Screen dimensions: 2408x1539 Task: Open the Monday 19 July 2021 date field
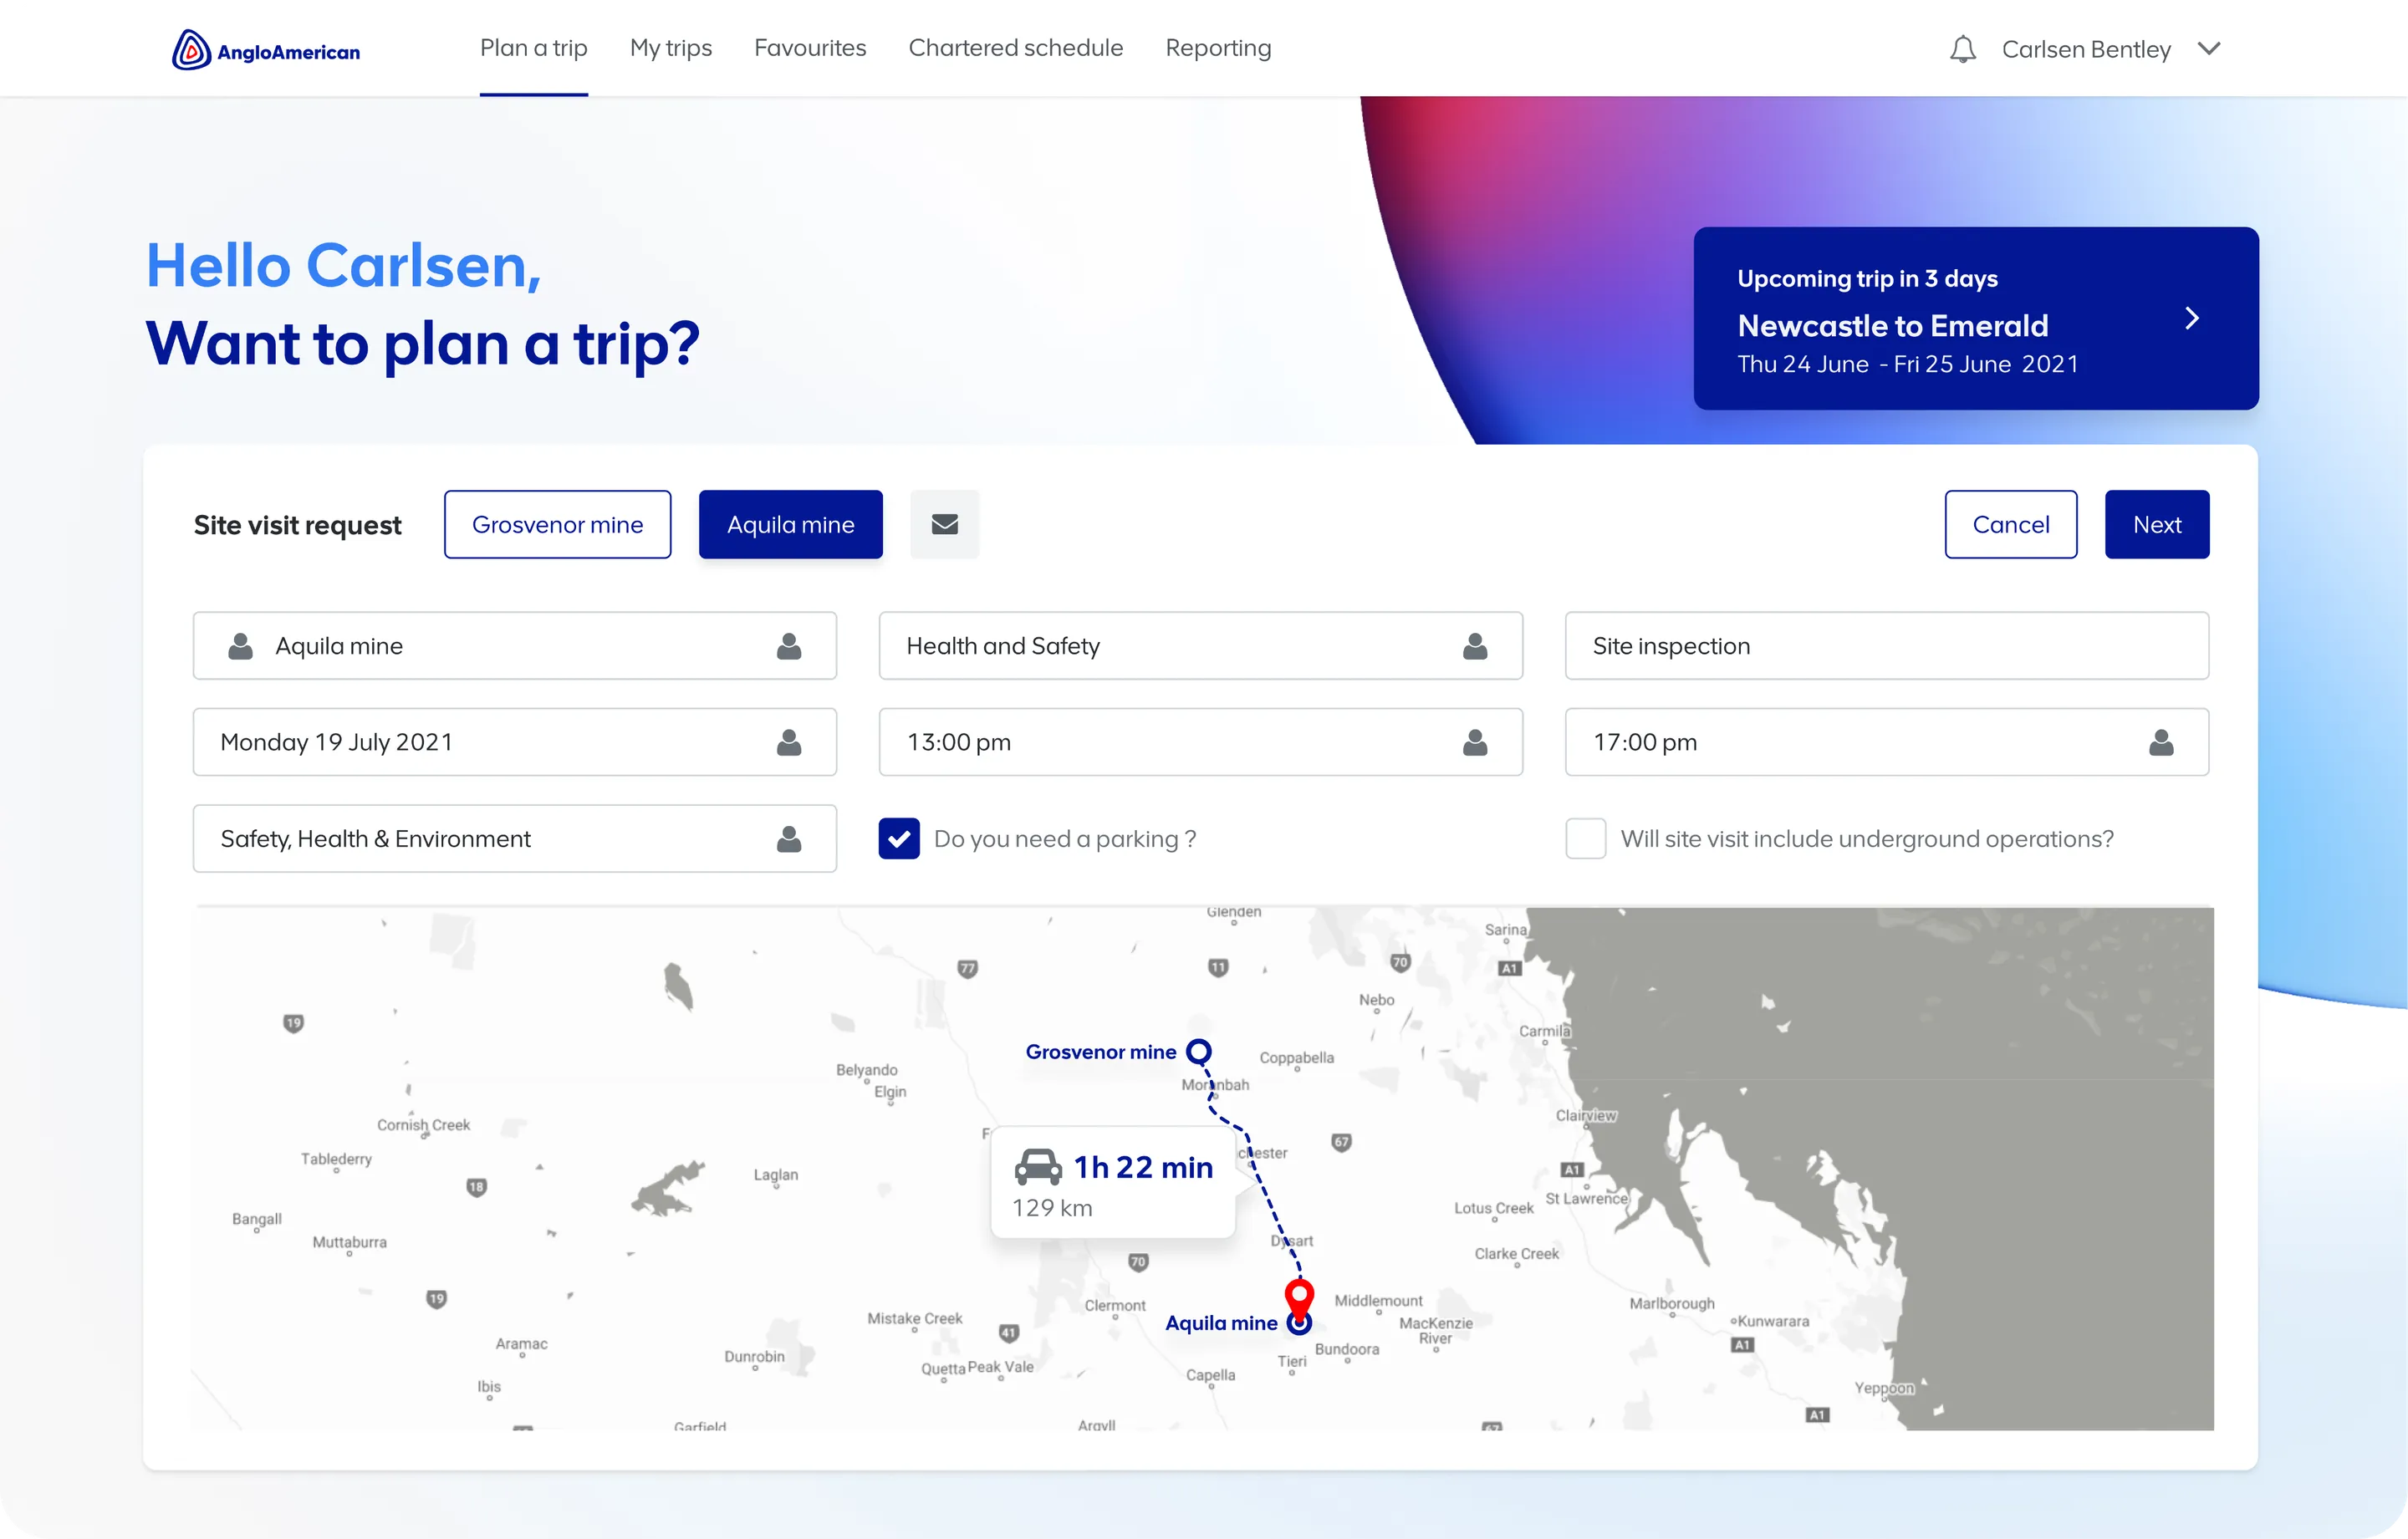point(514,742)
